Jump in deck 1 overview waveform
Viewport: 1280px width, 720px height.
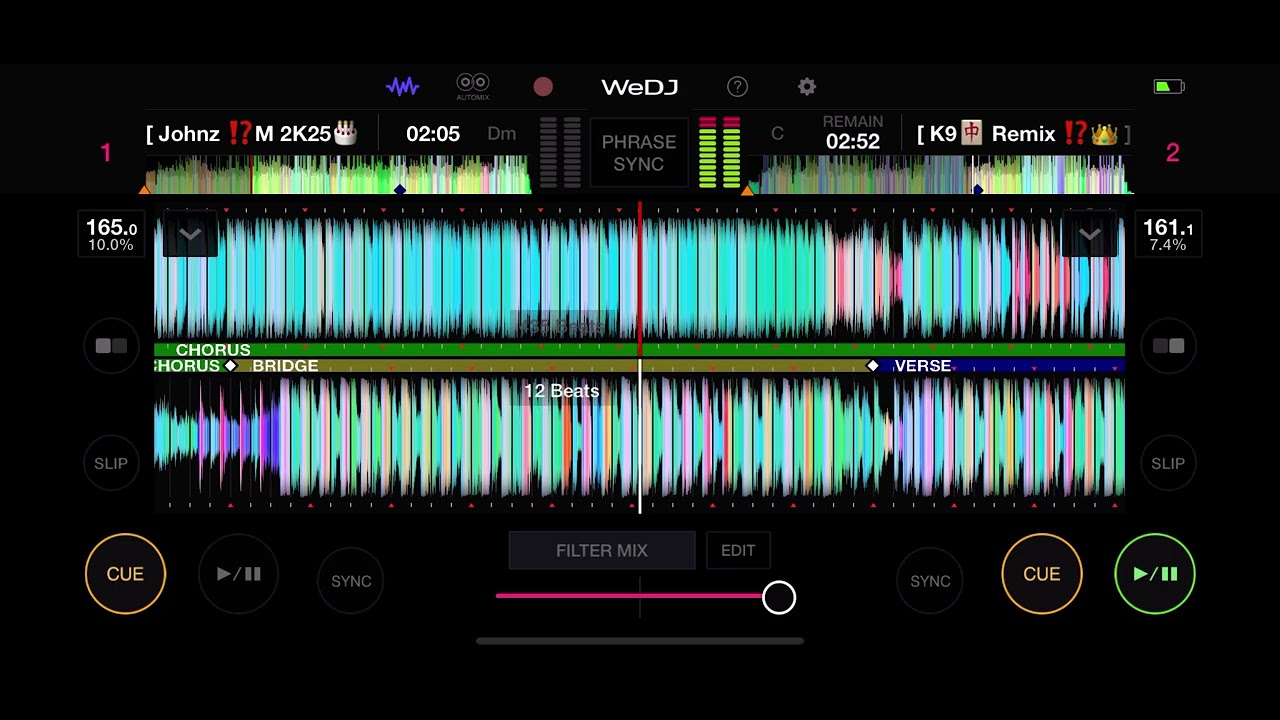pos(338,175)
